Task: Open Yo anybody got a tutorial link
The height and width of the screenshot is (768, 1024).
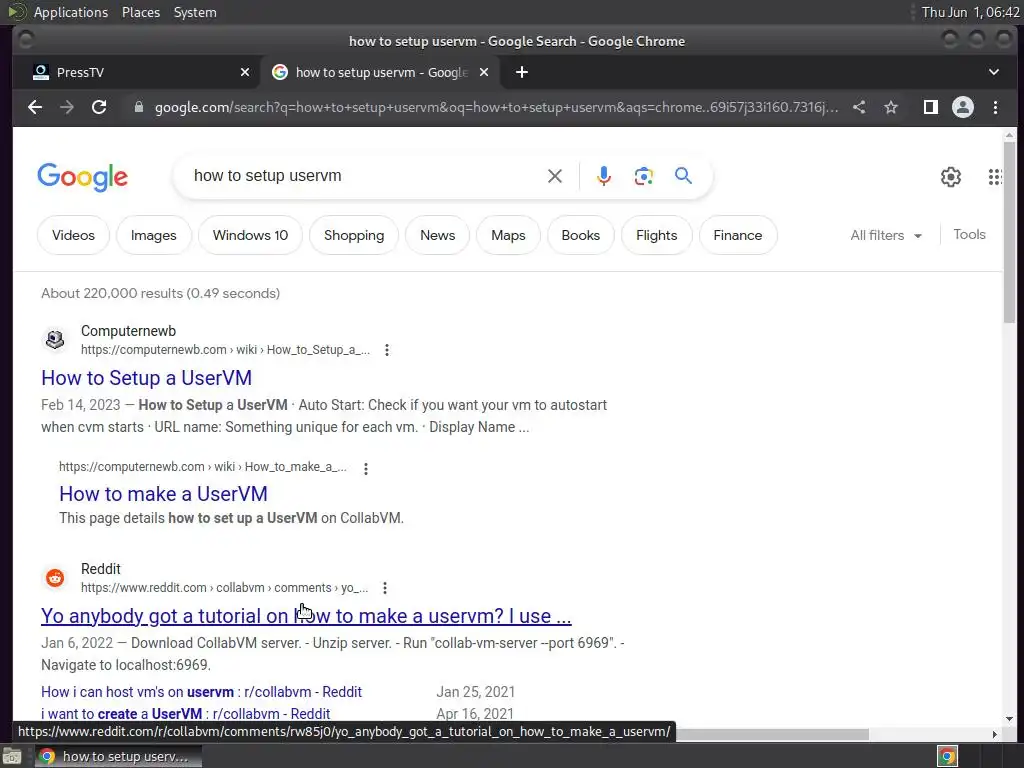Action: [306, 616]
